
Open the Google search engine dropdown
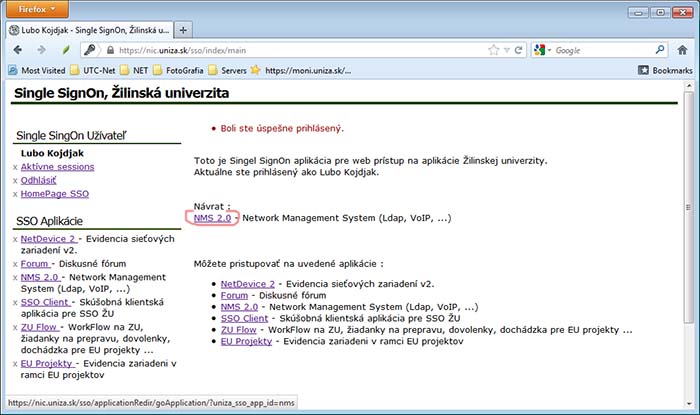(x=543, y=50)
